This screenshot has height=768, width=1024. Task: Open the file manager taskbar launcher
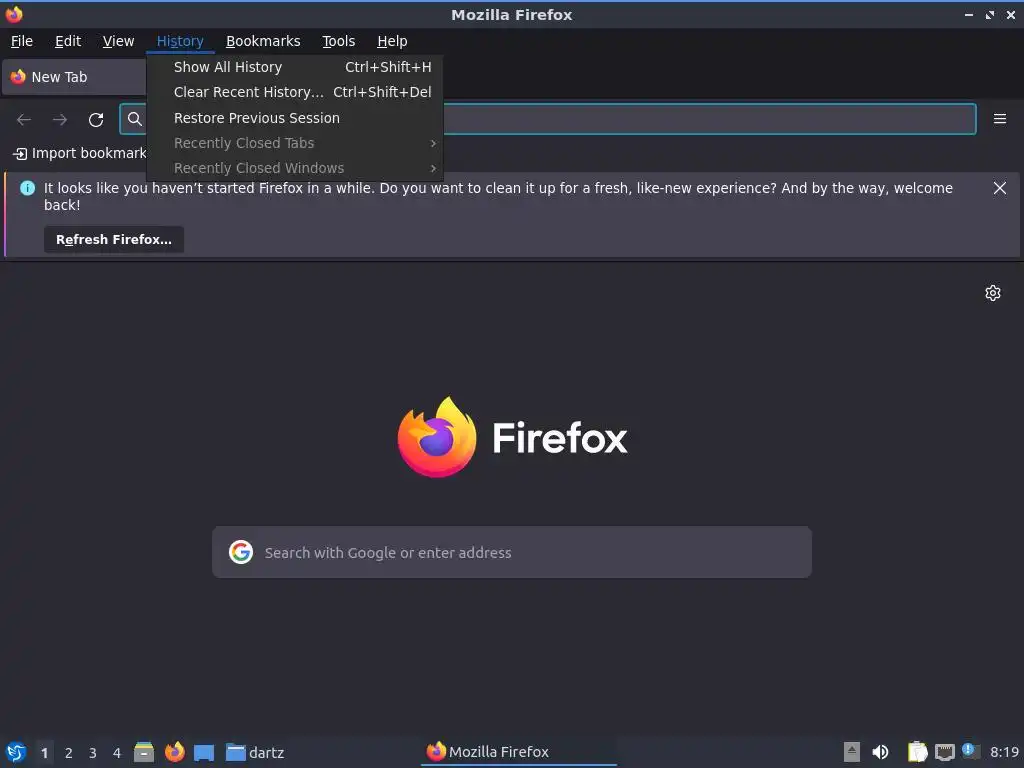pos(144,752)
